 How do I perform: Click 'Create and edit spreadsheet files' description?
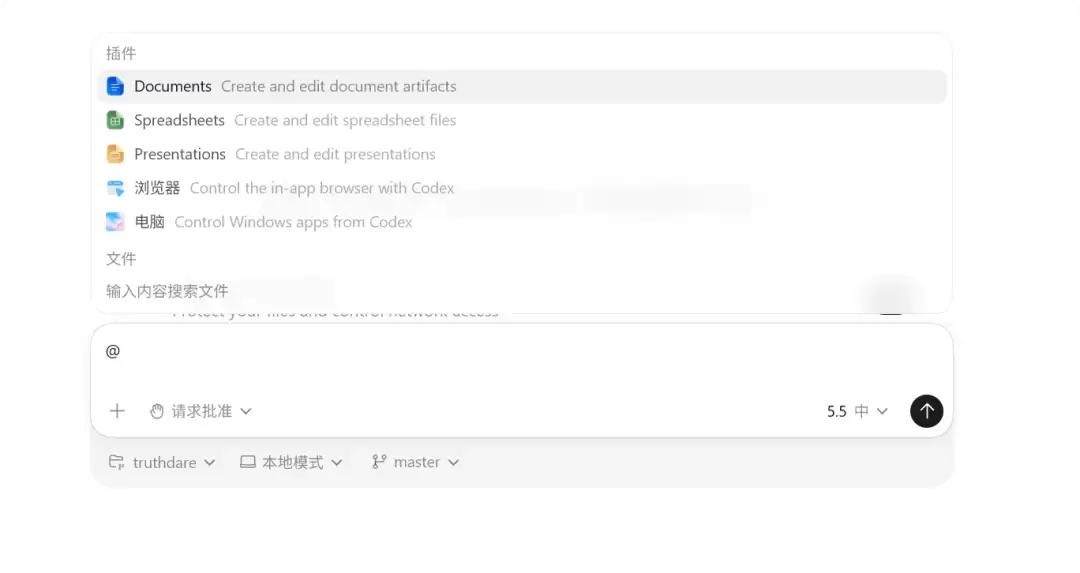(x=345, y=121)
